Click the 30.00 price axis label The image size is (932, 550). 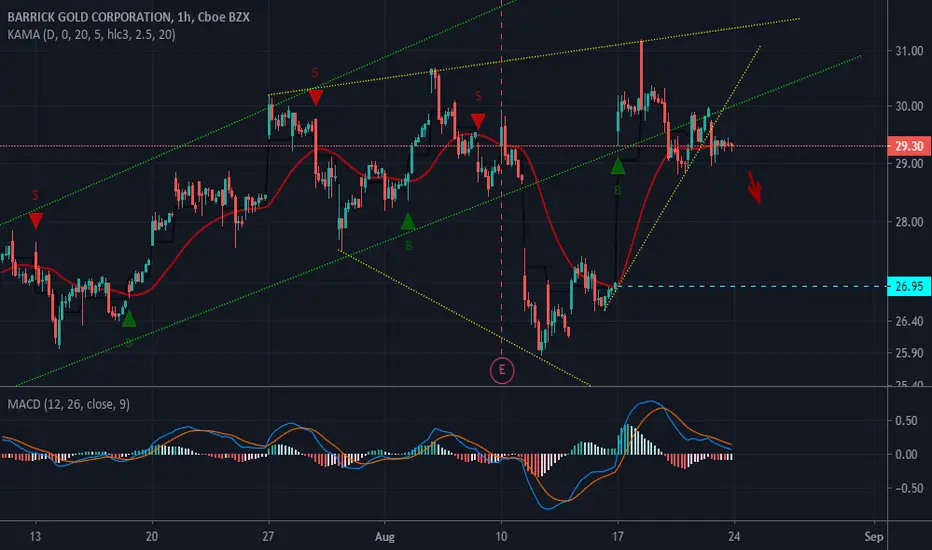click(x=909, y=106)
